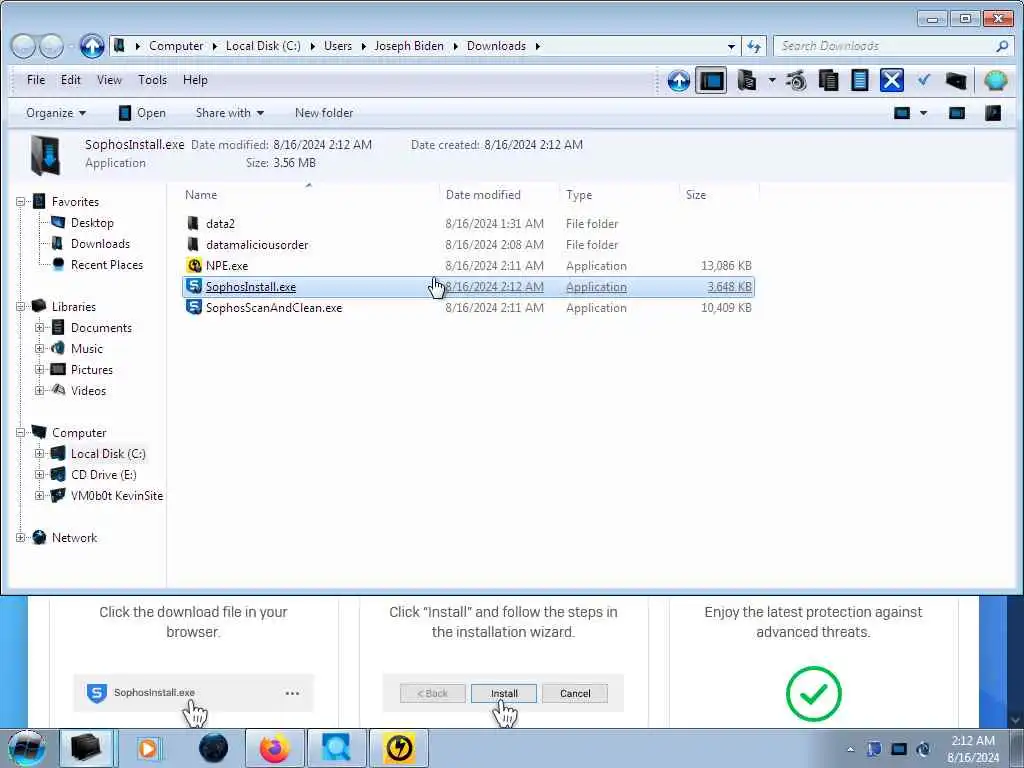The height and width of the screenshot is (768, 1024).
Task: Expand the Music library node
Action: pos(39,348)
